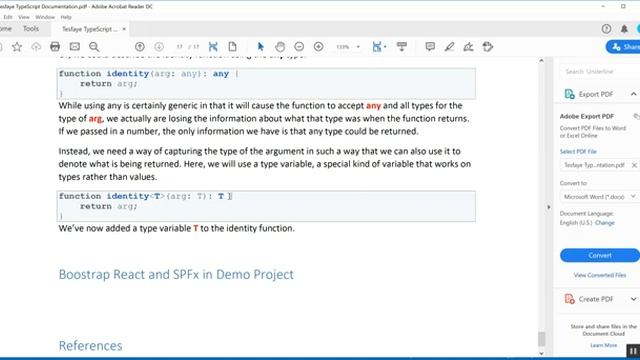Screen dimensions: 640x360
Task: Open the find text magnifier
Action: 94,47
